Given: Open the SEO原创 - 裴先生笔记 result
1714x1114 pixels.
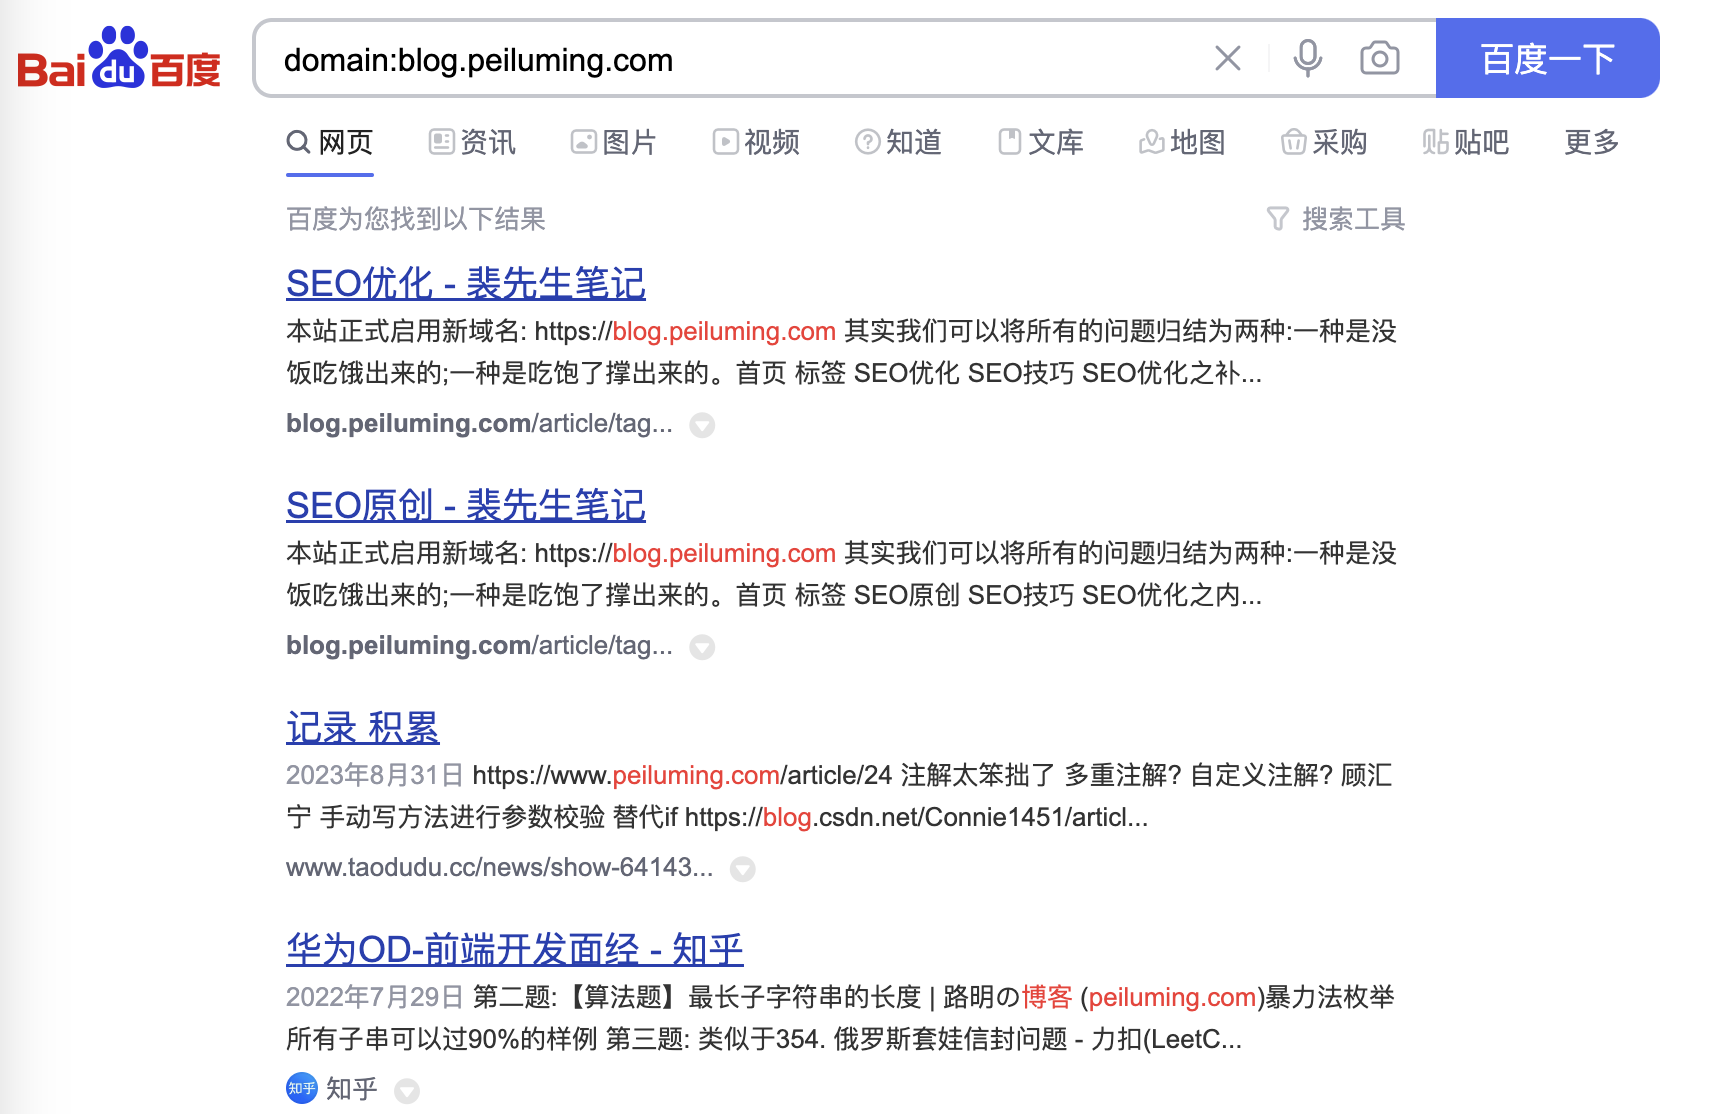Looking at the screenshot, I should click(x=465, y=505).
